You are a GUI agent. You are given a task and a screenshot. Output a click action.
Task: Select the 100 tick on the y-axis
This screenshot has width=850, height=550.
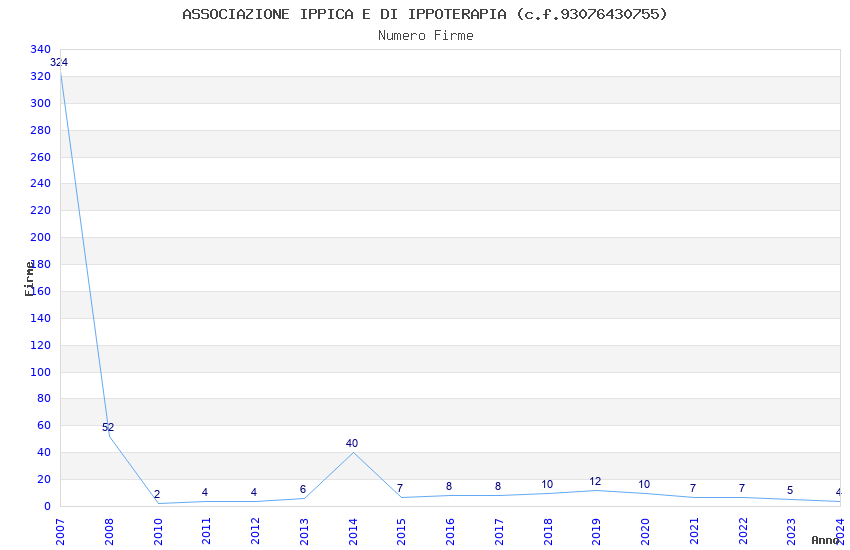click(40, 372)
